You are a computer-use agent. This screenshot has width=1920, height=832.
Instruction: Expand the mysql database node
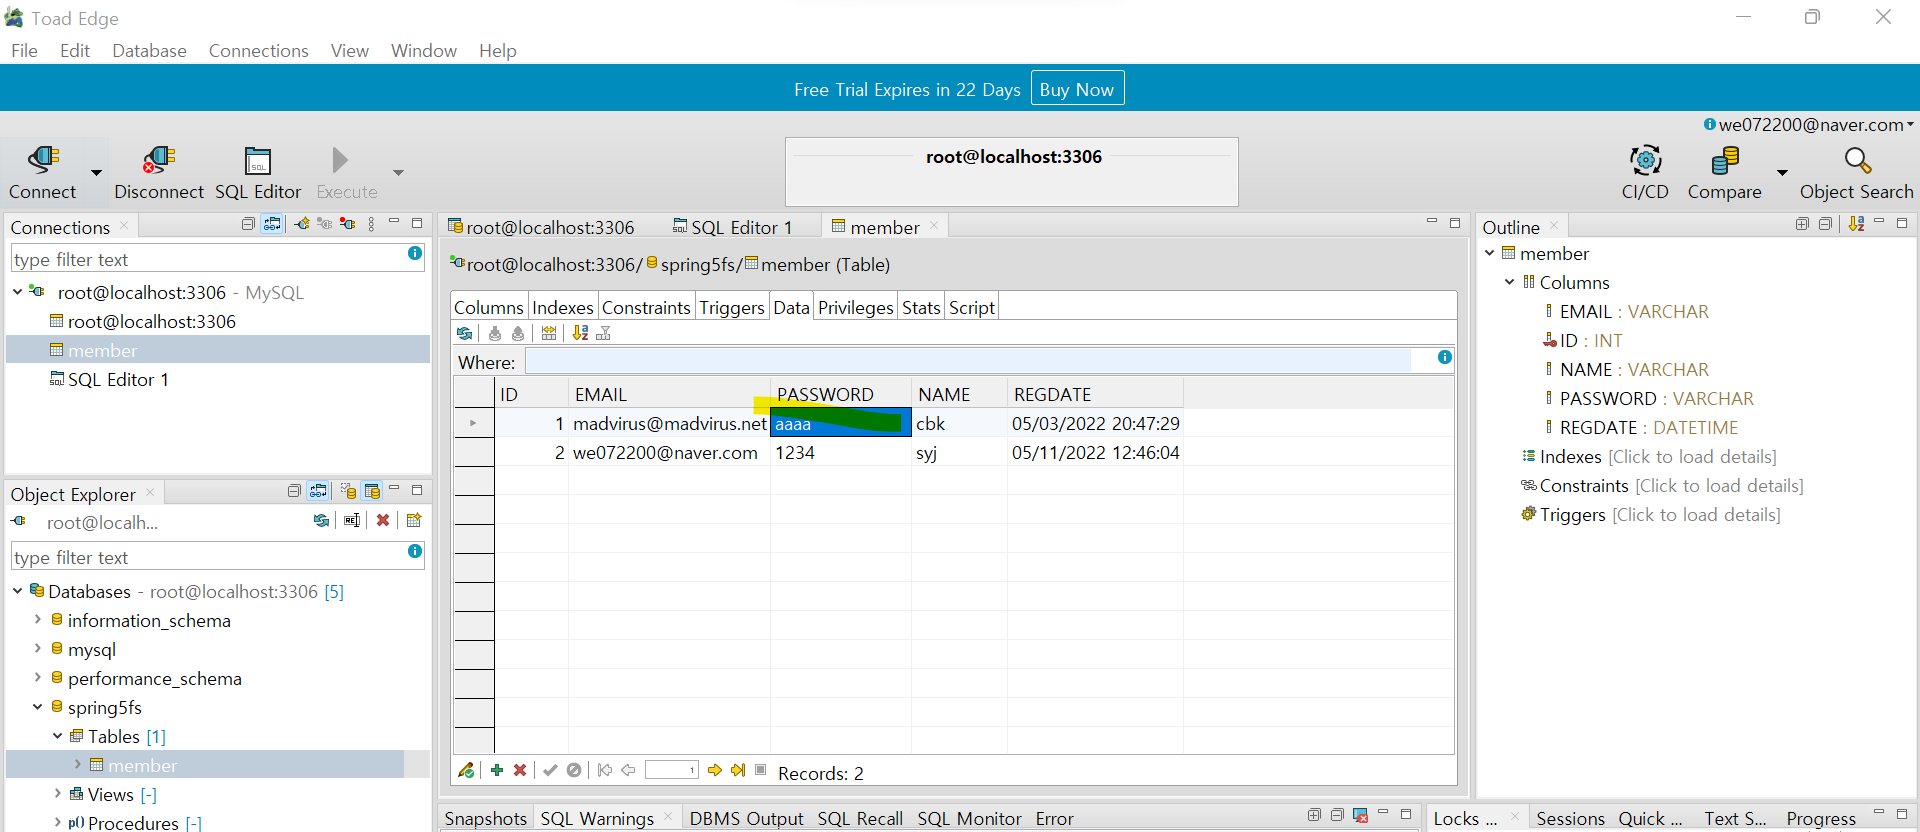pos(38,649)
